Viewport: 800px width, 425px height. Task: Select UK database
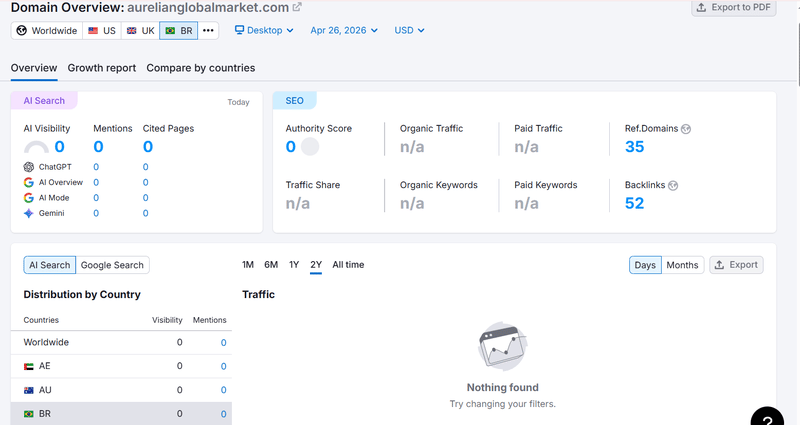(x=141, y=31)
